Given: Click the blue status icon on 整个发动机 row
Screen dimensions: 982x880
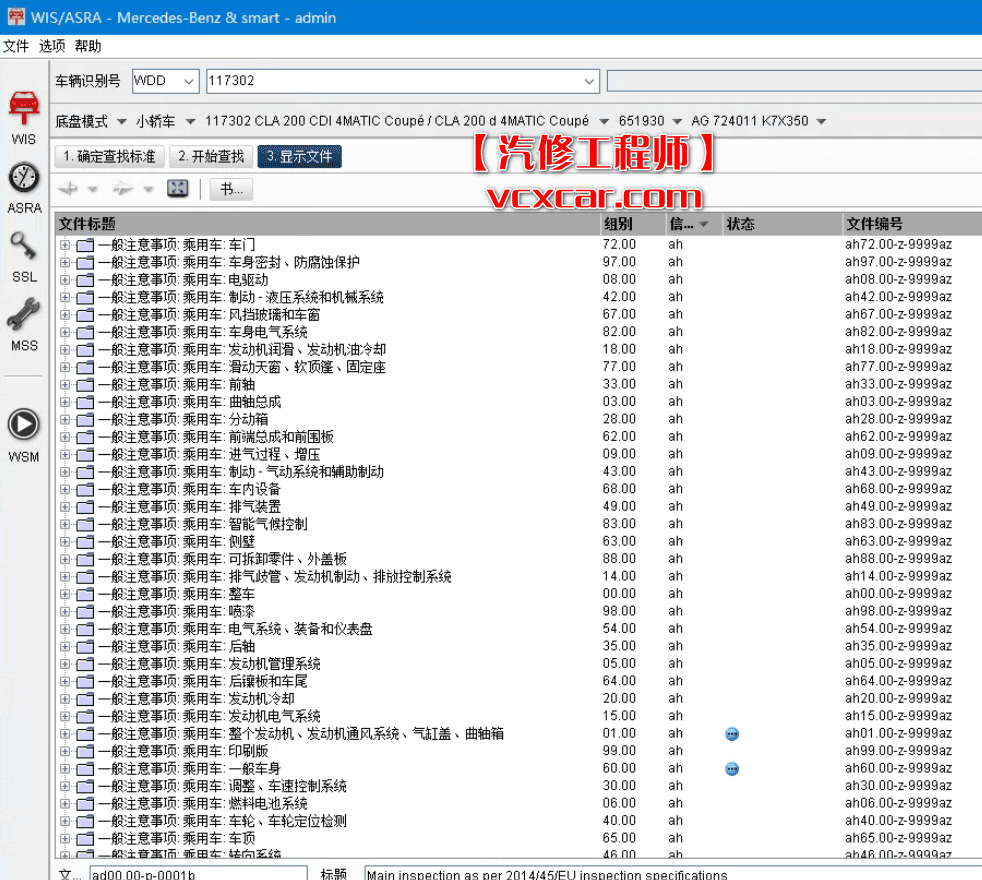Looking at the screenshot, I should pos(732,733).
